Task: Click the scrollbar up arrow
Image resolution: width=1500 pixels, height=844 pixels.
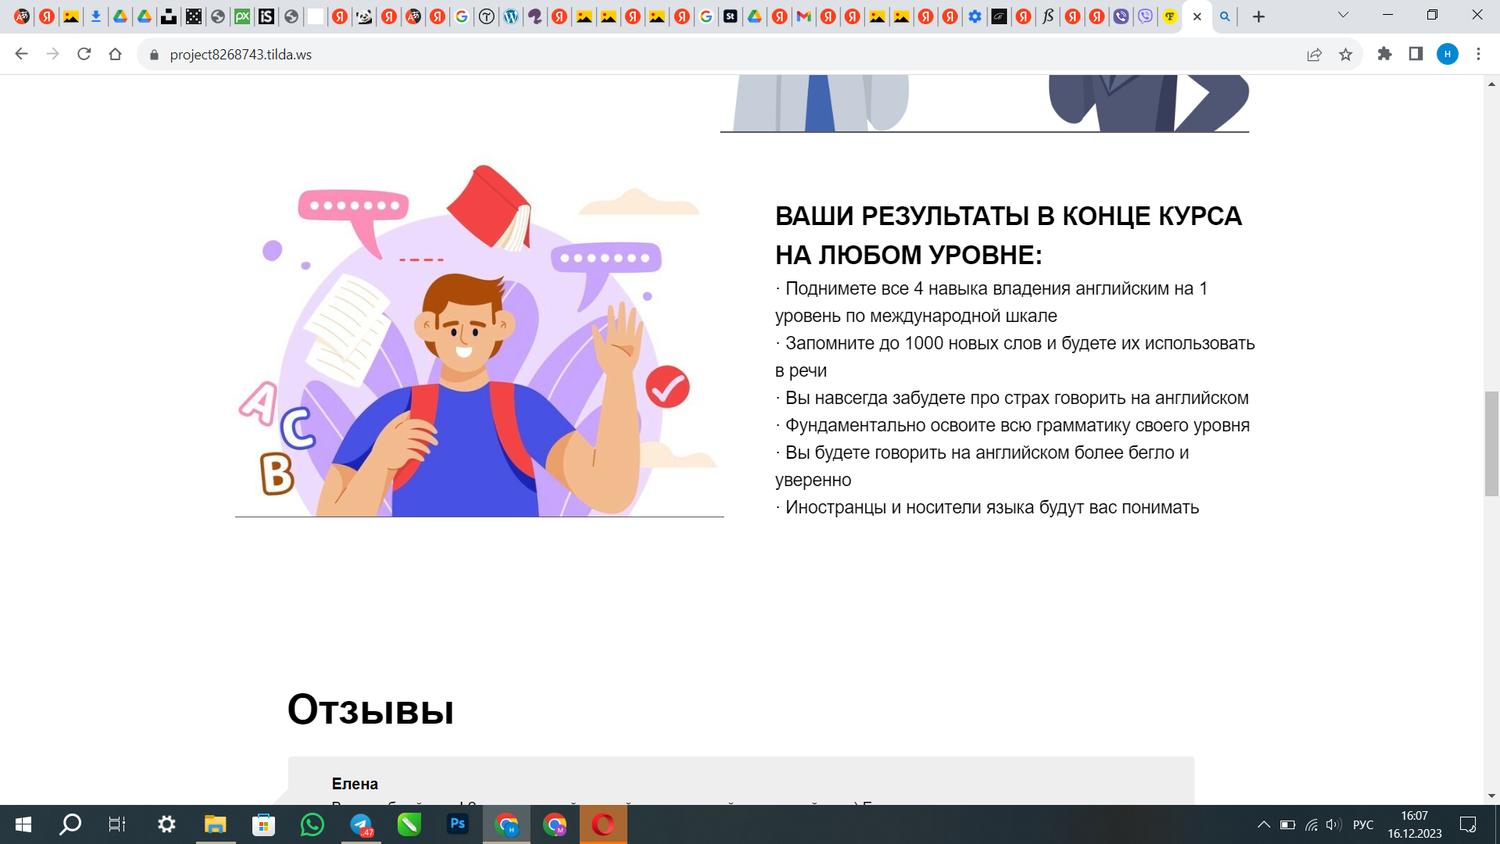Action: pos(1491,84)
